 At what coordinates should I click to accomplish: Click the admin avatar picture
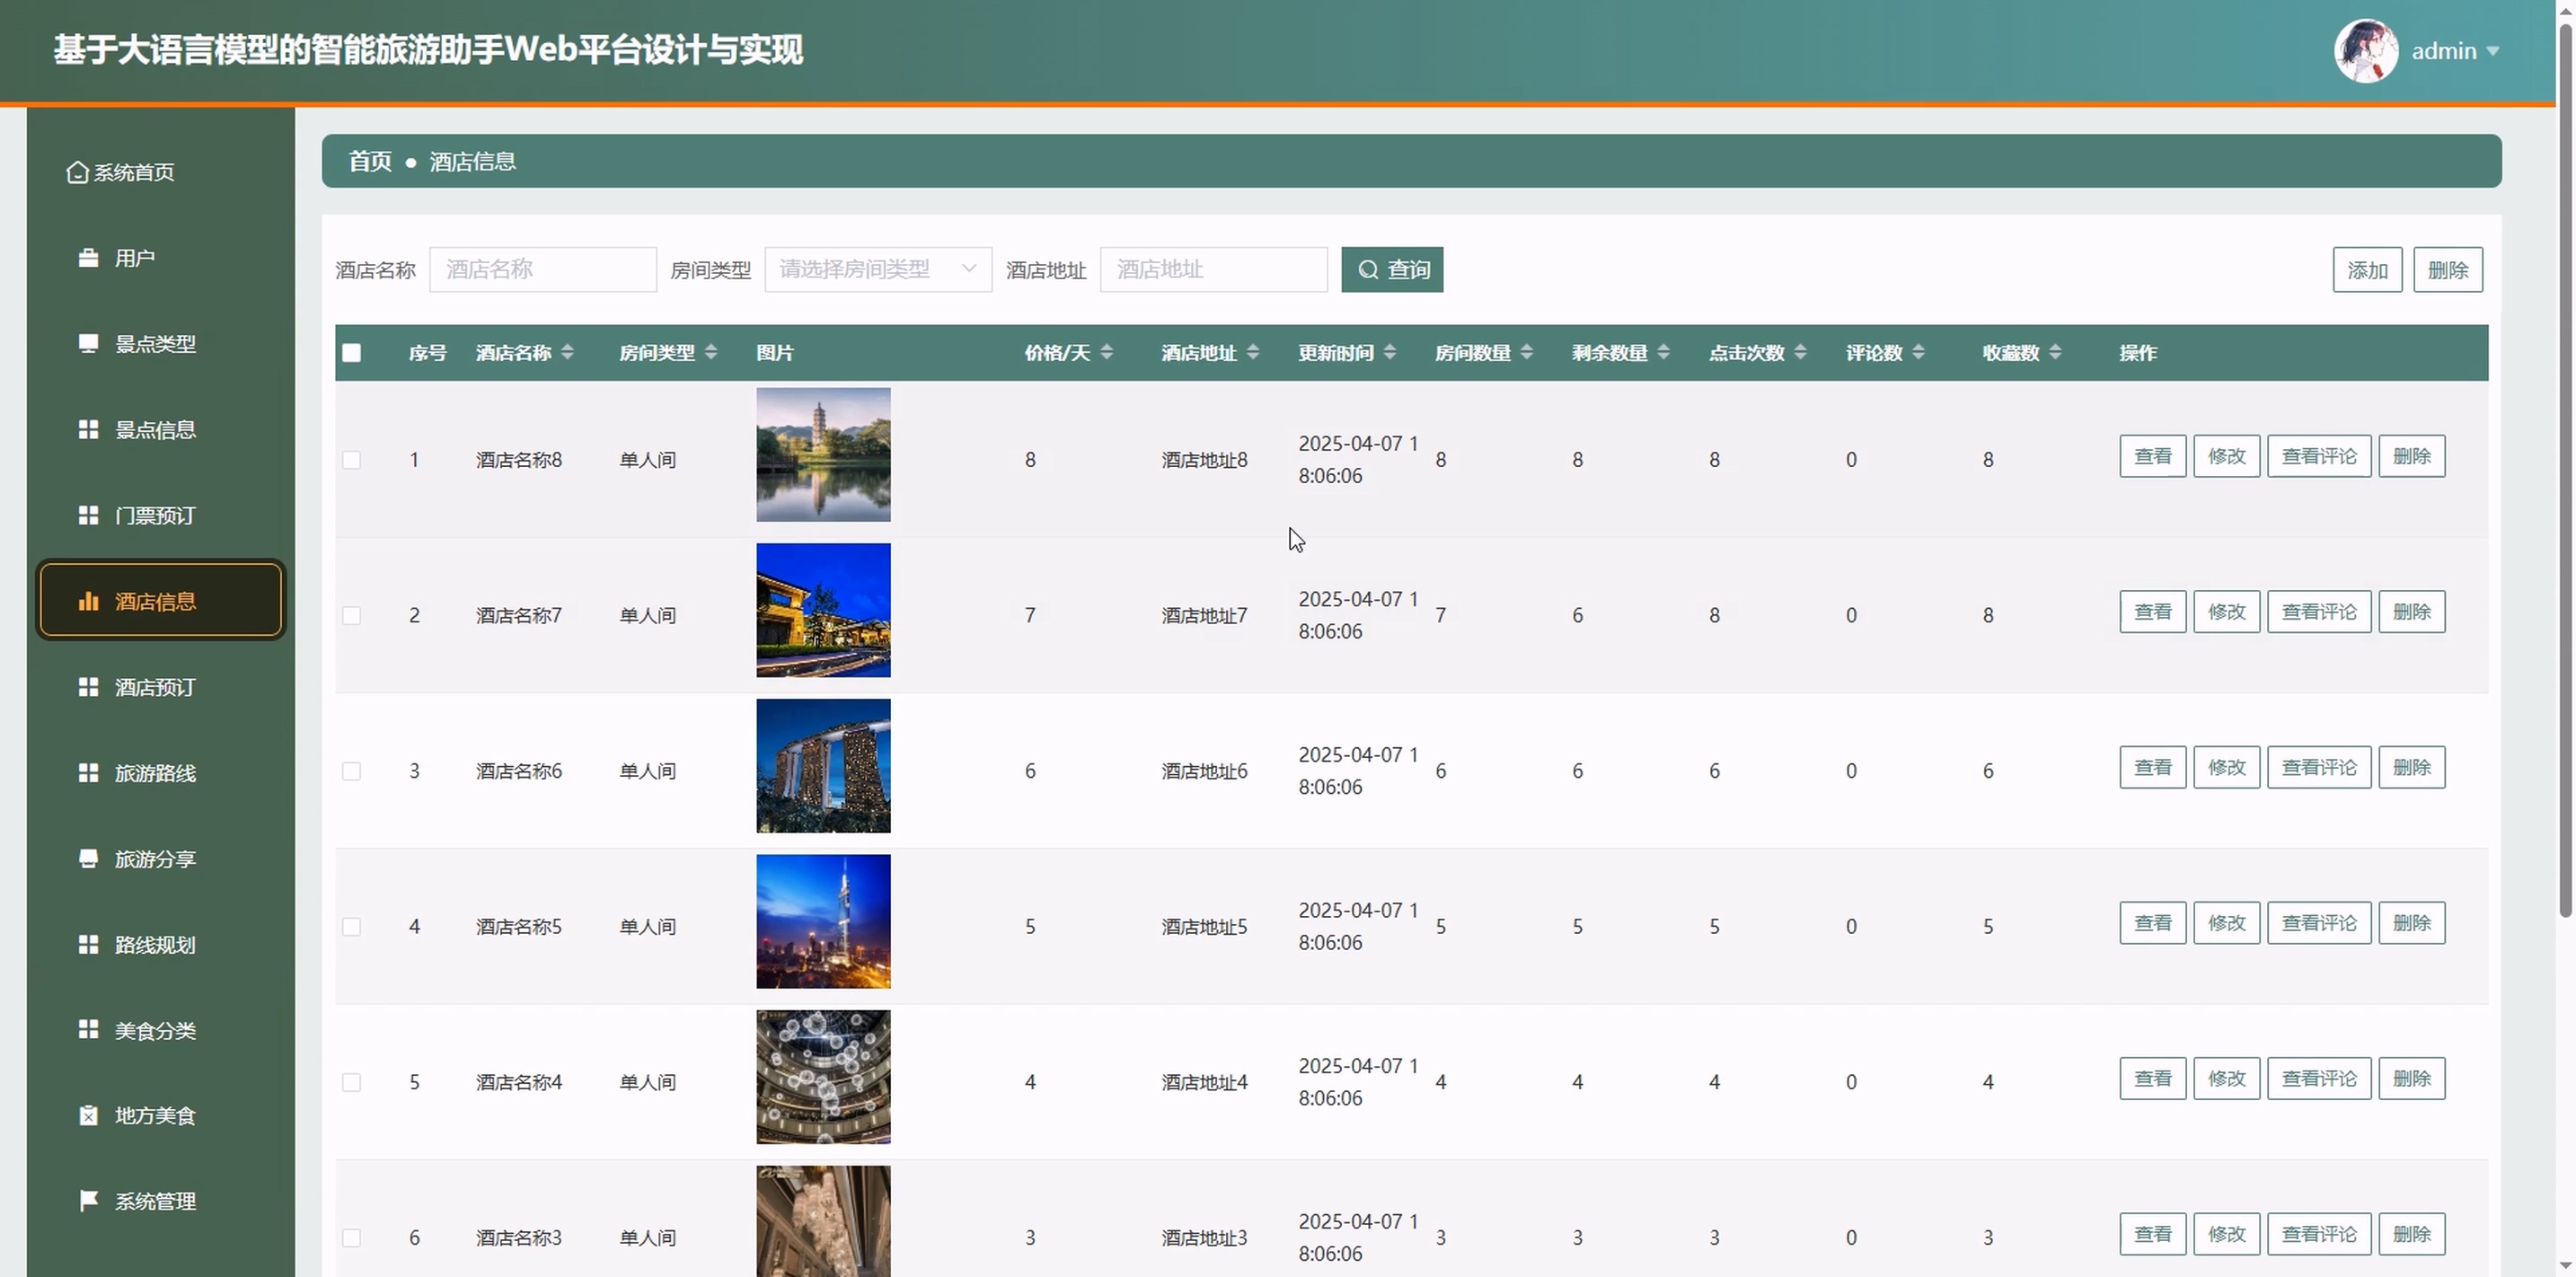coord(2365,51)
